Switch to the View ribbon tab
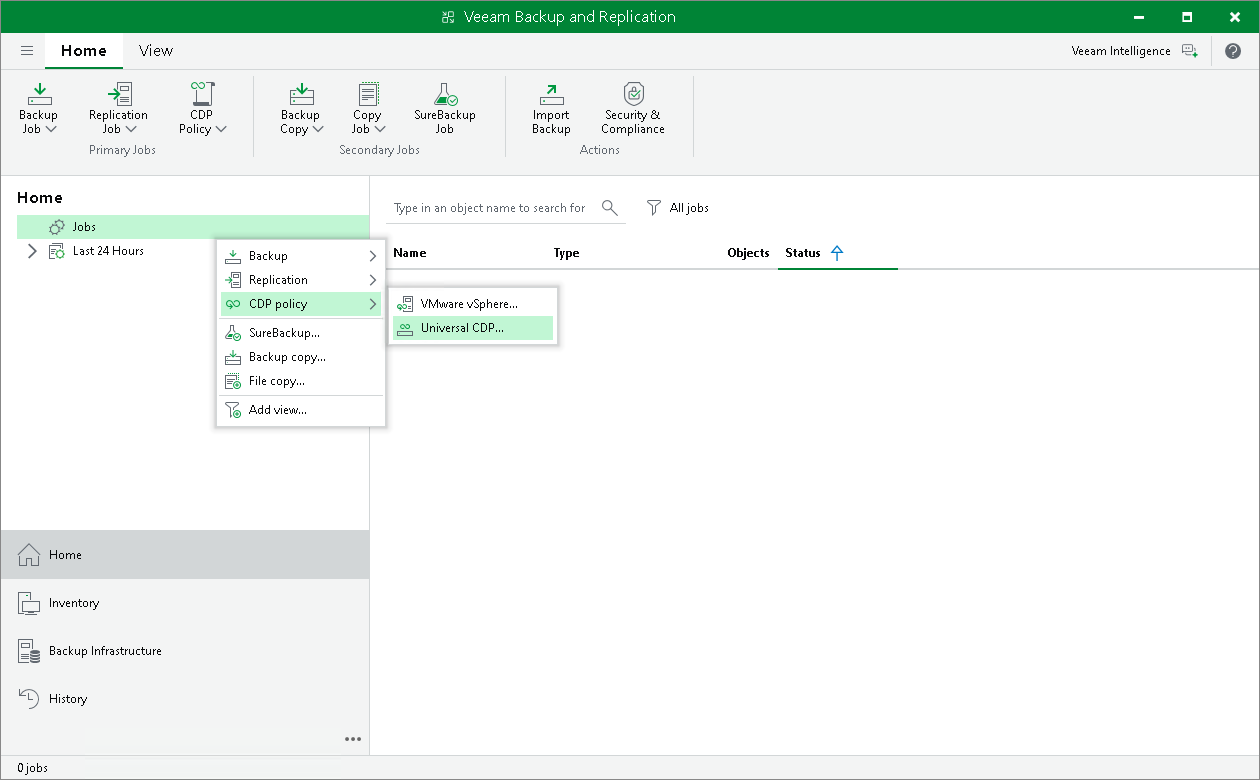This screenshot has height=780, width=1260. (155, 51)
